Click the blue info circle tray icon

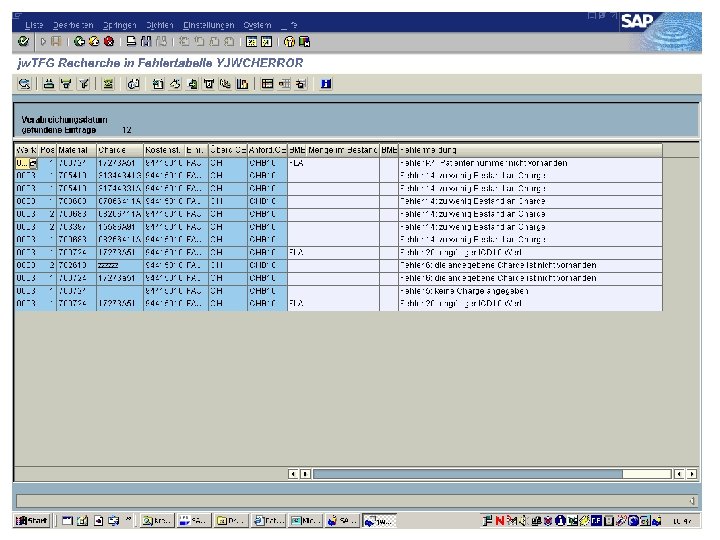560,521
